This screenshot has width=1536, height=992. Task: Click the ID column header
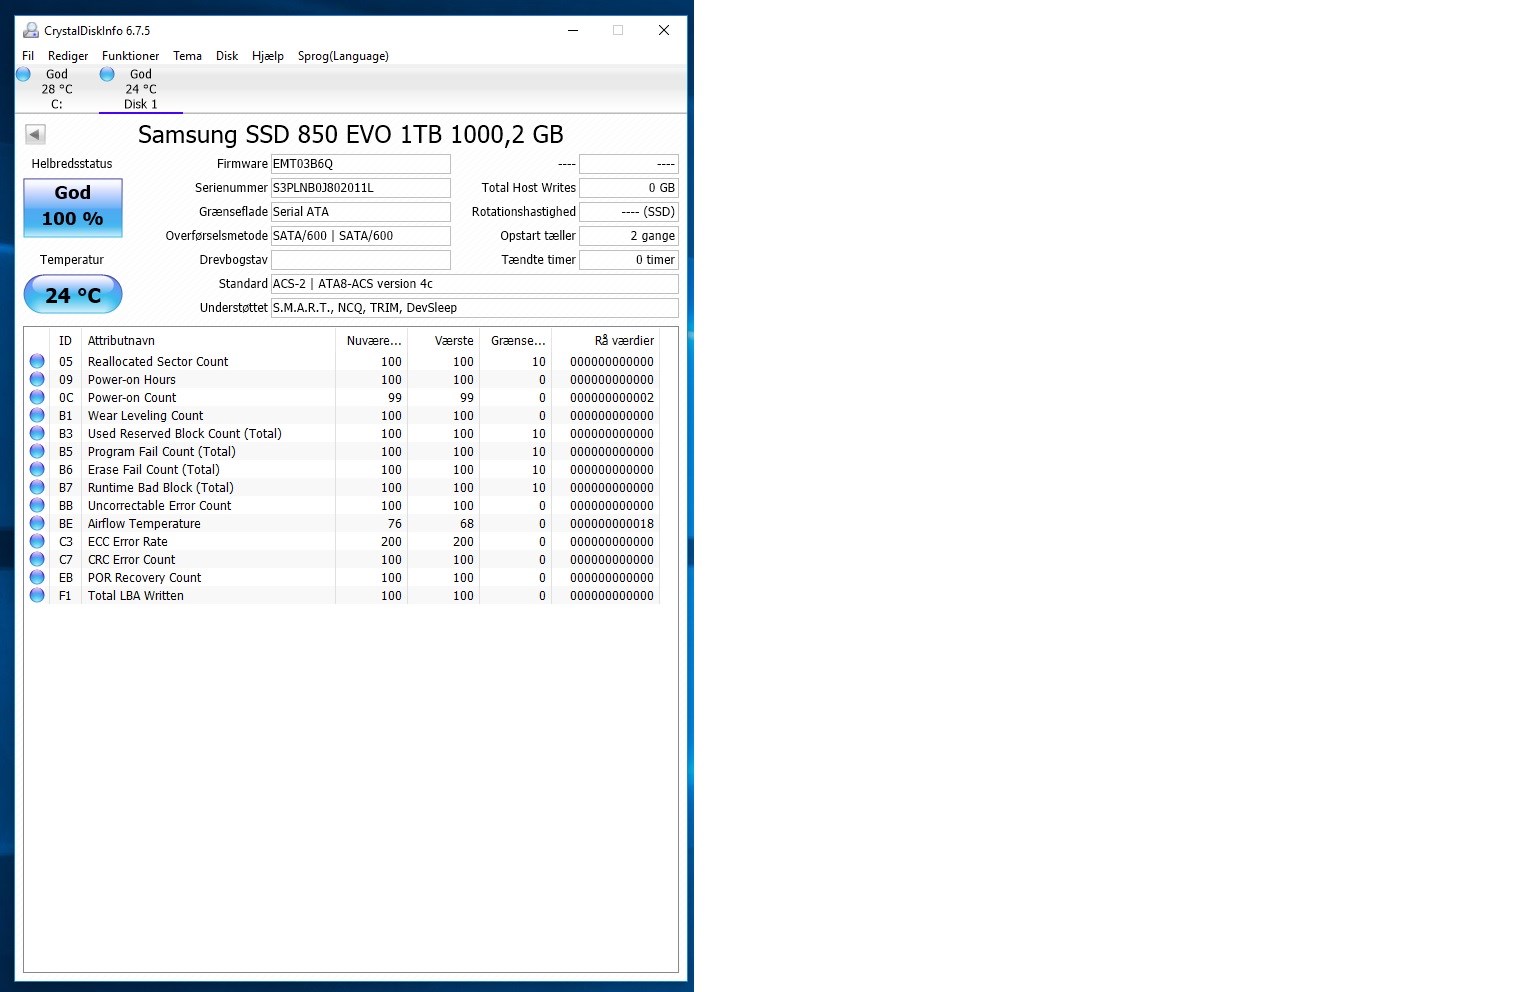tap(65, 341)
